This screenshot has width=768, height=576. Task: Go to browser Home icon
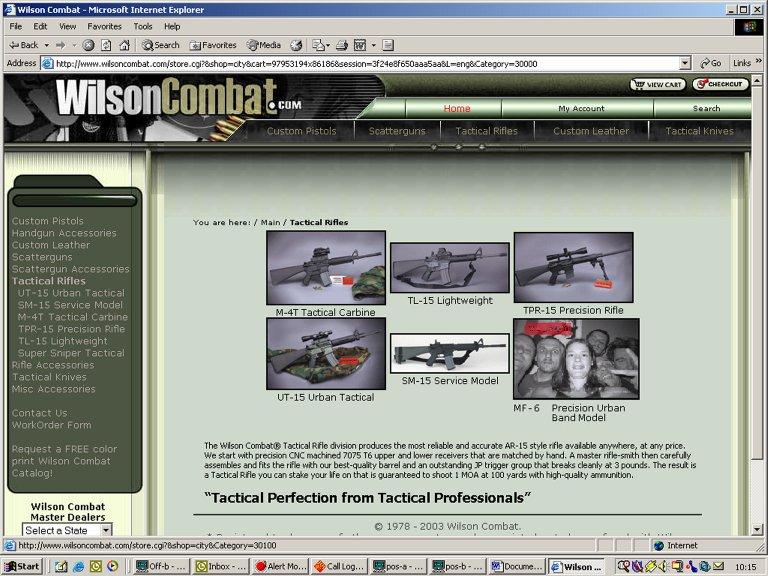(x=124, y=45)
